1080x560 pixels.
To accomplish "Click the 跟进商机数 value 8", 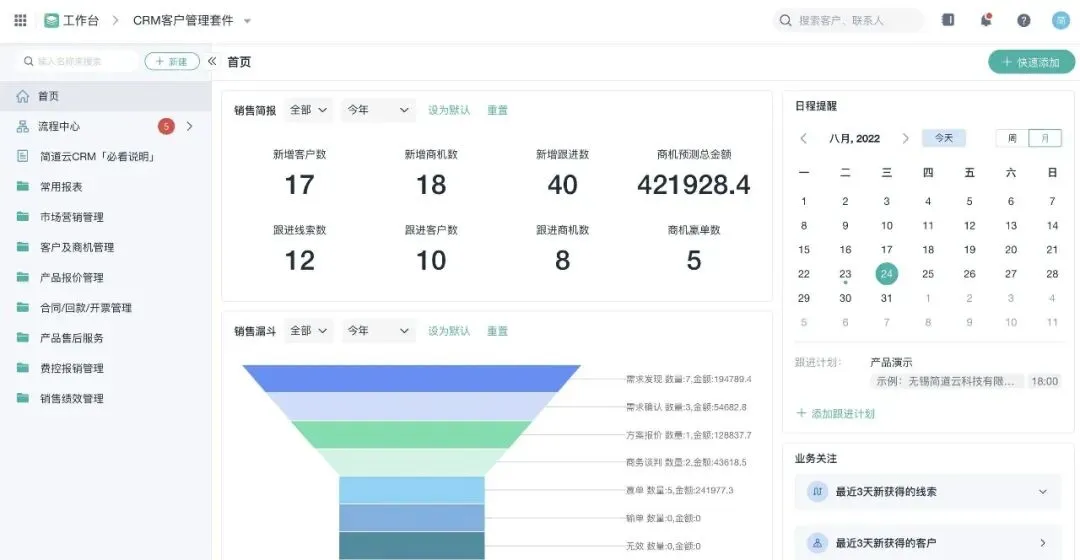I will (563, 260).
